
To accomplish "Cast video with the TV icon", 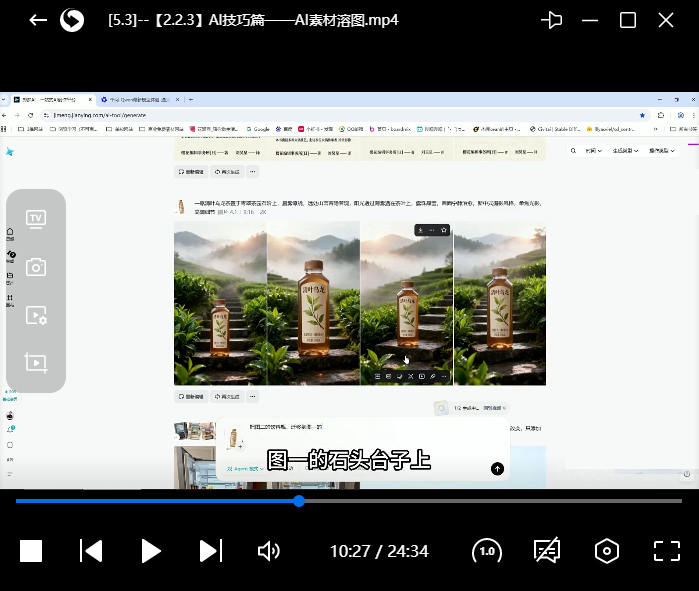I will 36,219.
